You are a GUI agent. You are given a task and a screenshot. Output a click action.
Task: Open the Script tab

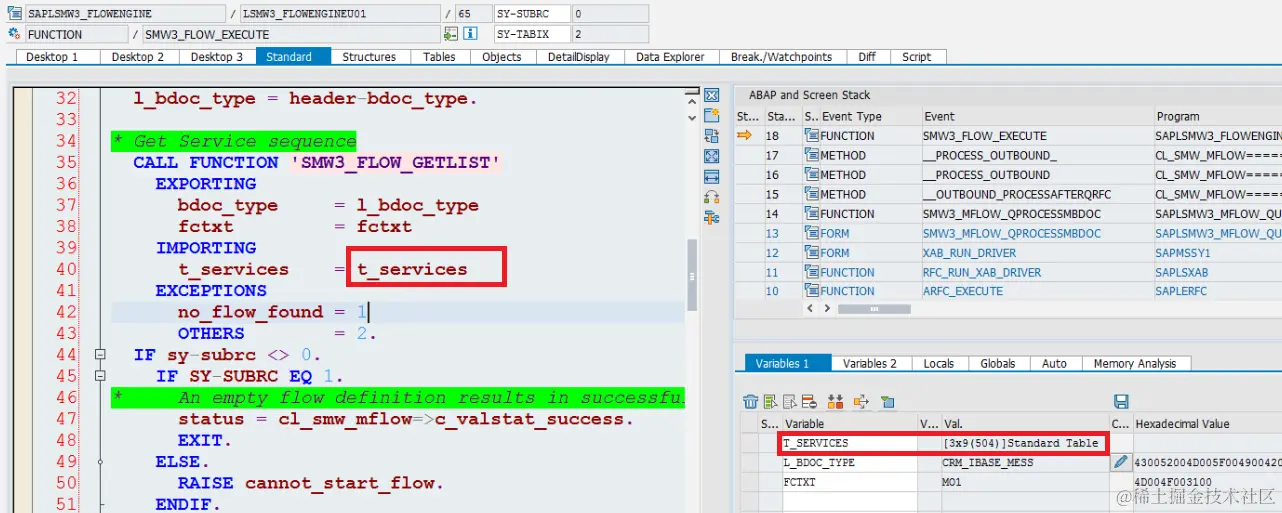[916, 57]
